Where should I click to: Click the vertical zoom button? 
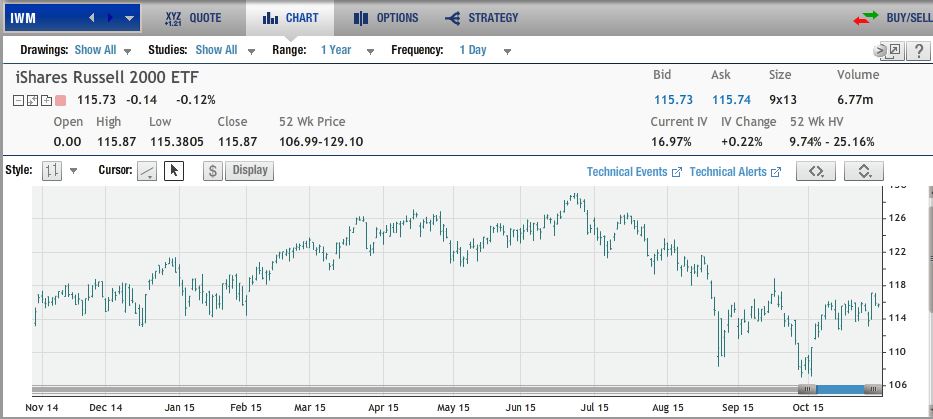(863, 171)
